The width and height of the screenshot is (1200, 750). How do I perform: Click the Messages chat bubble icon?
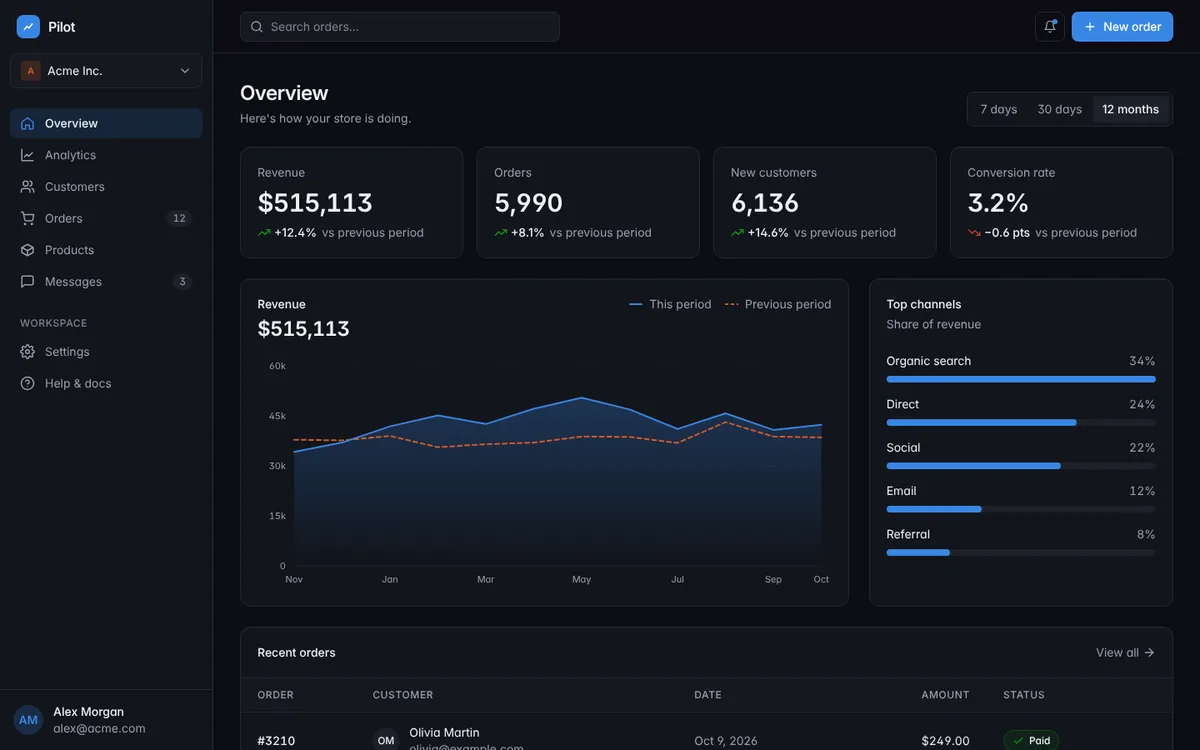[x=27, y=282]
